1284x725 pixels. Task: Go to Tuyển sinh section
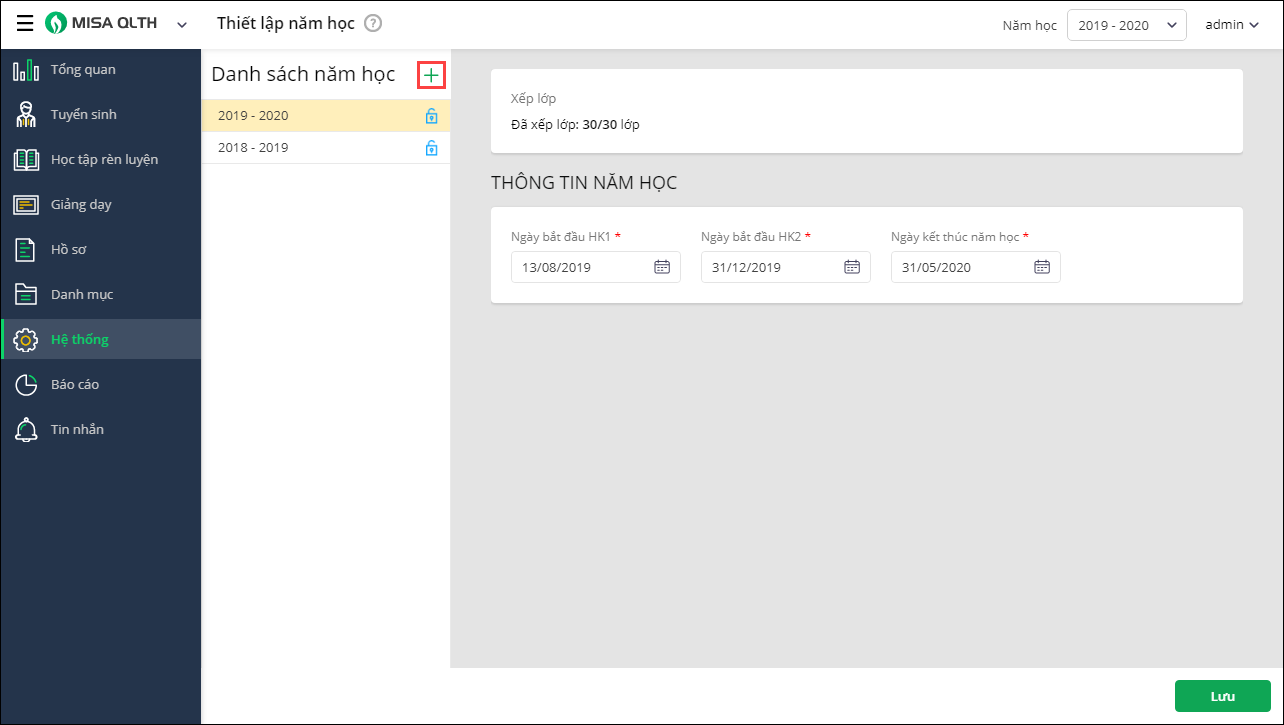pyautogui.click(x=84, y=115)
